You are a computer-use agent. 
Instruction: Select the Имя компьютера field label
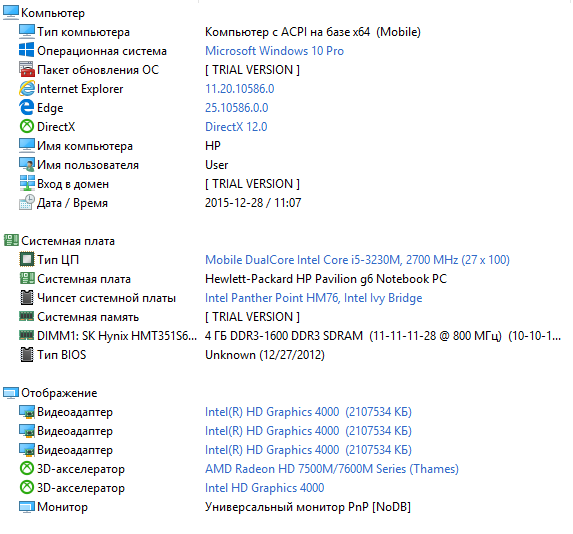(x=85, y=146)
